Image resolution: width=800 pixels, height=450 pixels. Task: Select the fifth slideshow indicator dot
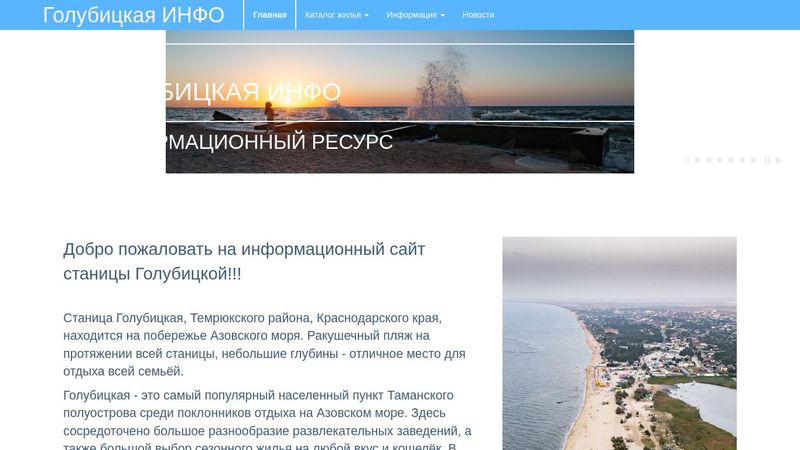pyautogui.click(x=731, y=160)
